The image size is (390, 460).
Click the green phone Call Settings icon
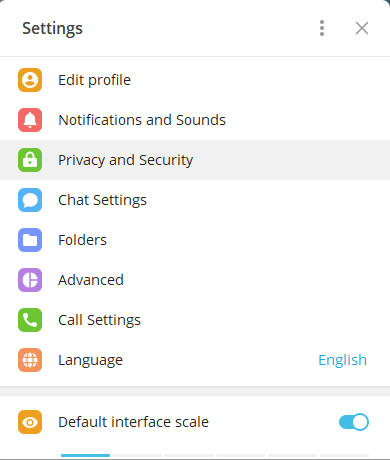(x=30, y=320)
